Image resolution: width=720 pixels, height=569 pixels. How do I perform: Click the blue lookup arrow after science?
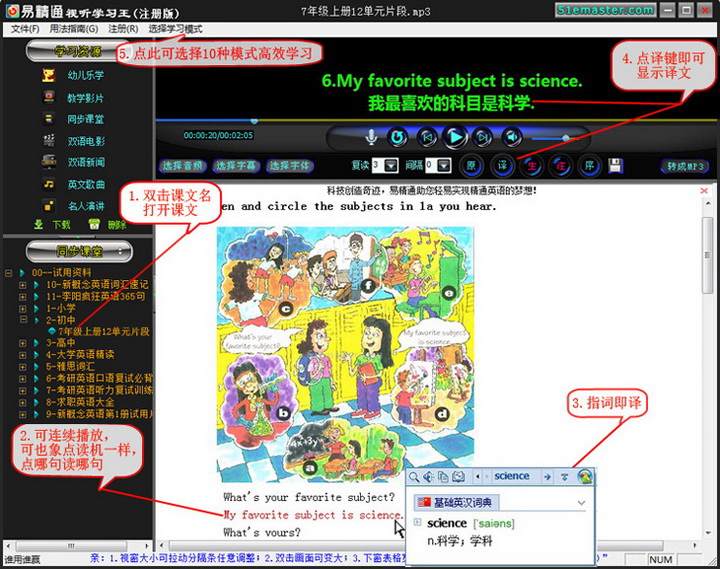(547, 477)
